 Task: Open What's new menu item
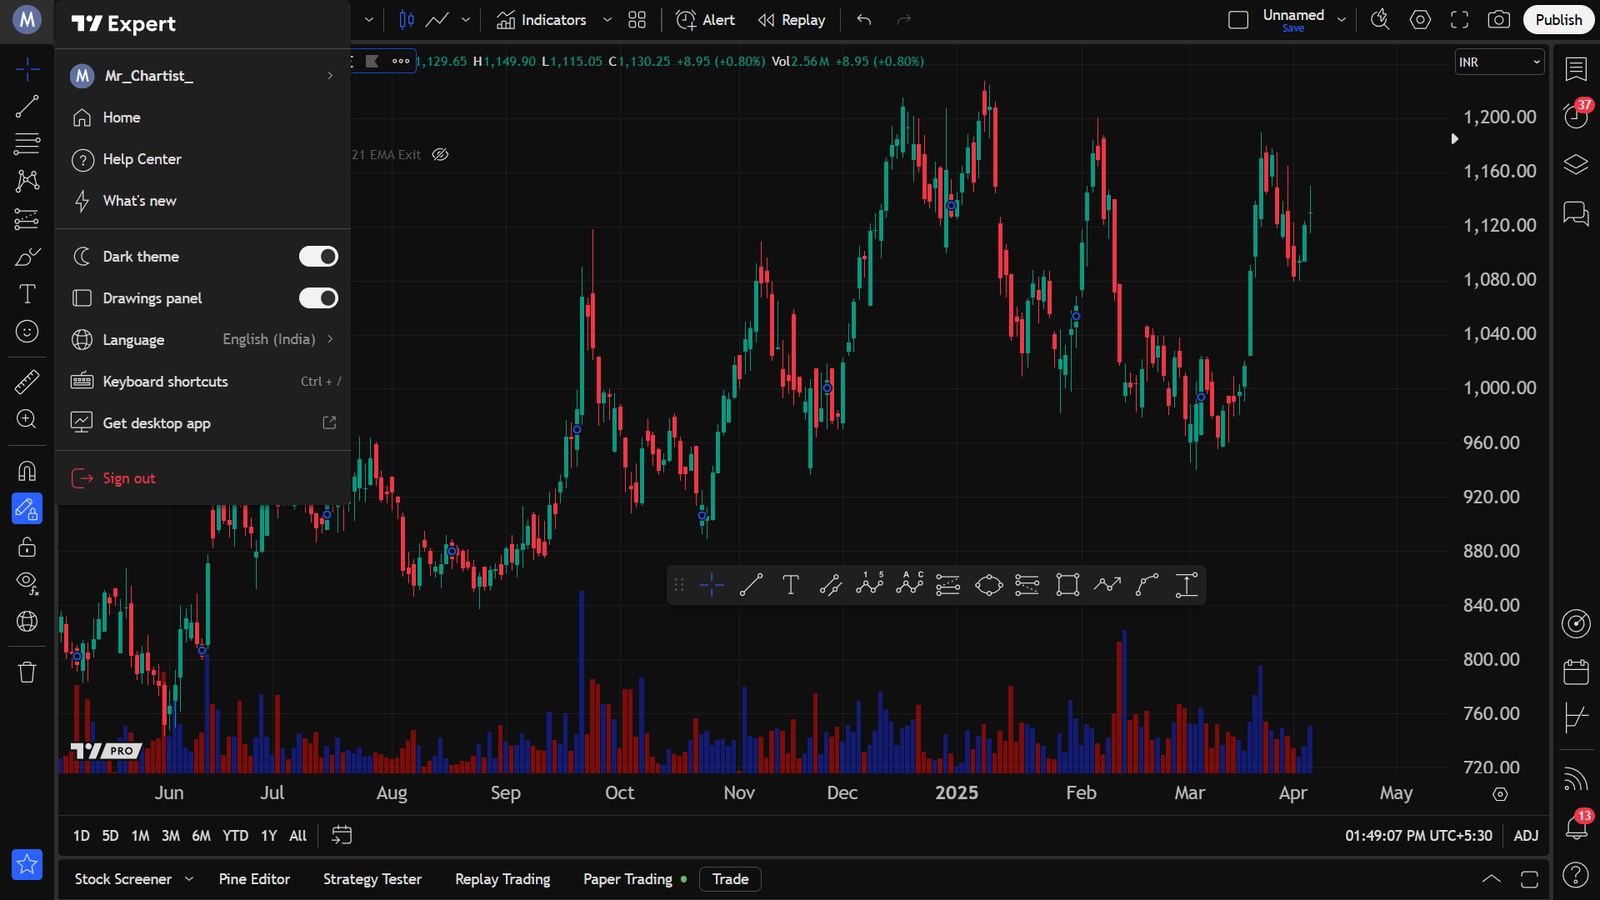pos(203,201)
